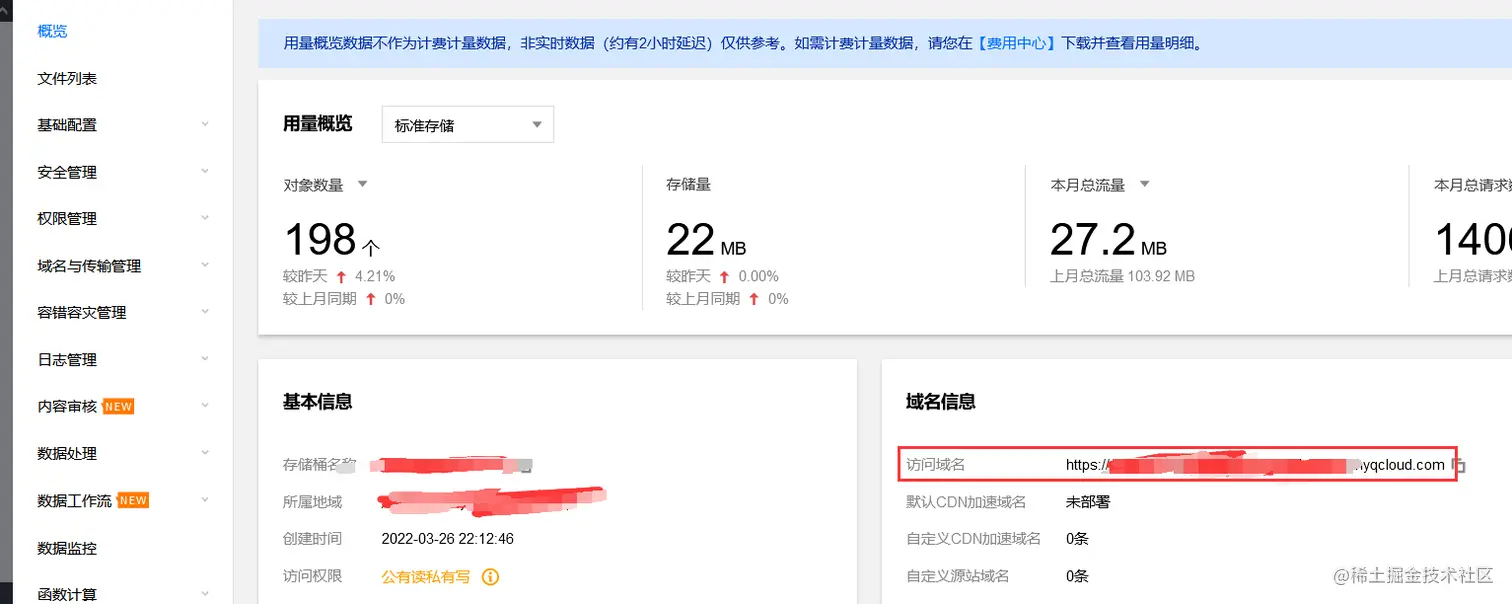Click the 22 MB storage value

point(706,240)
